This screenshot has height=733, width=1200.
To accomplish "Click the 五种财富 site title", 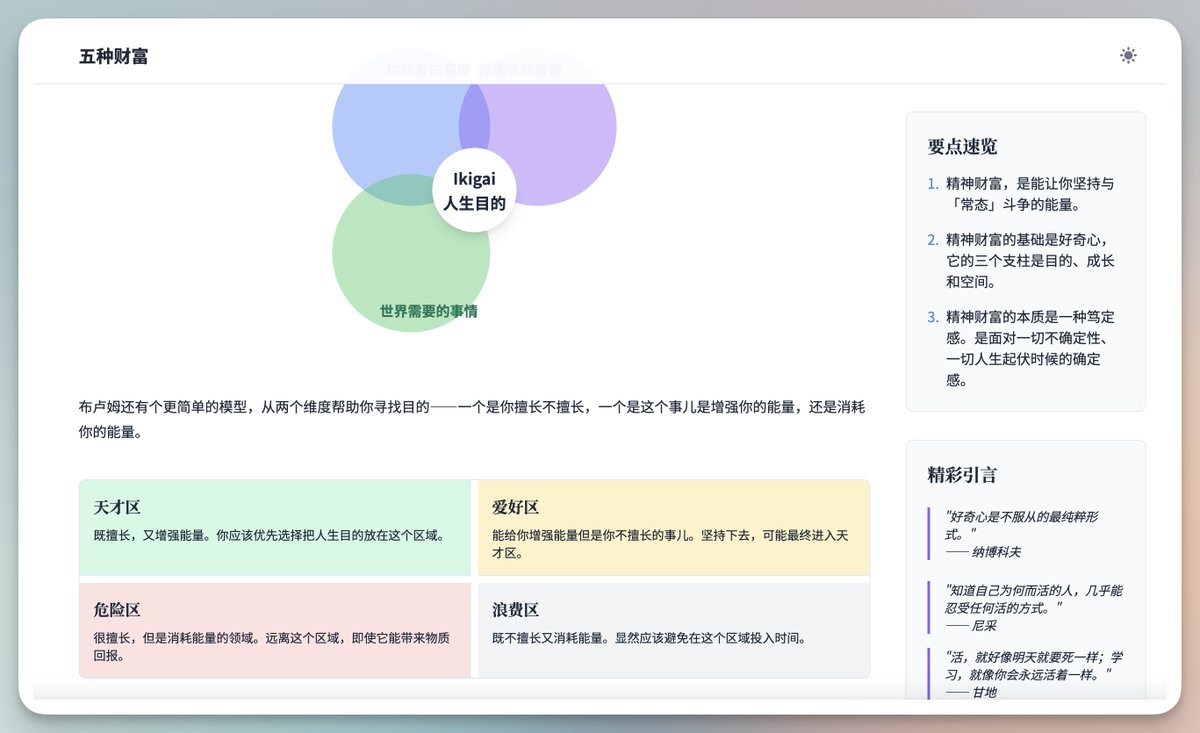I will (114, 56).
